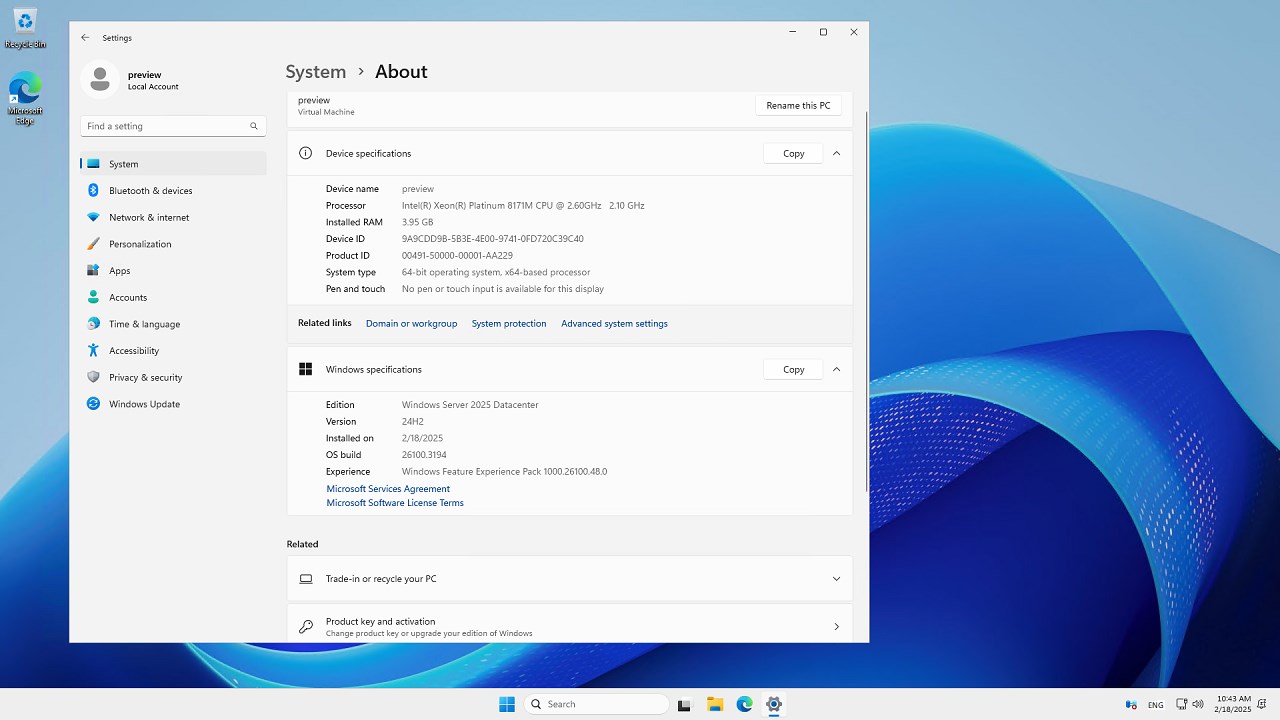Click the Accessibility figure icon
The image size is (1280, 720).
pos(93,351)
